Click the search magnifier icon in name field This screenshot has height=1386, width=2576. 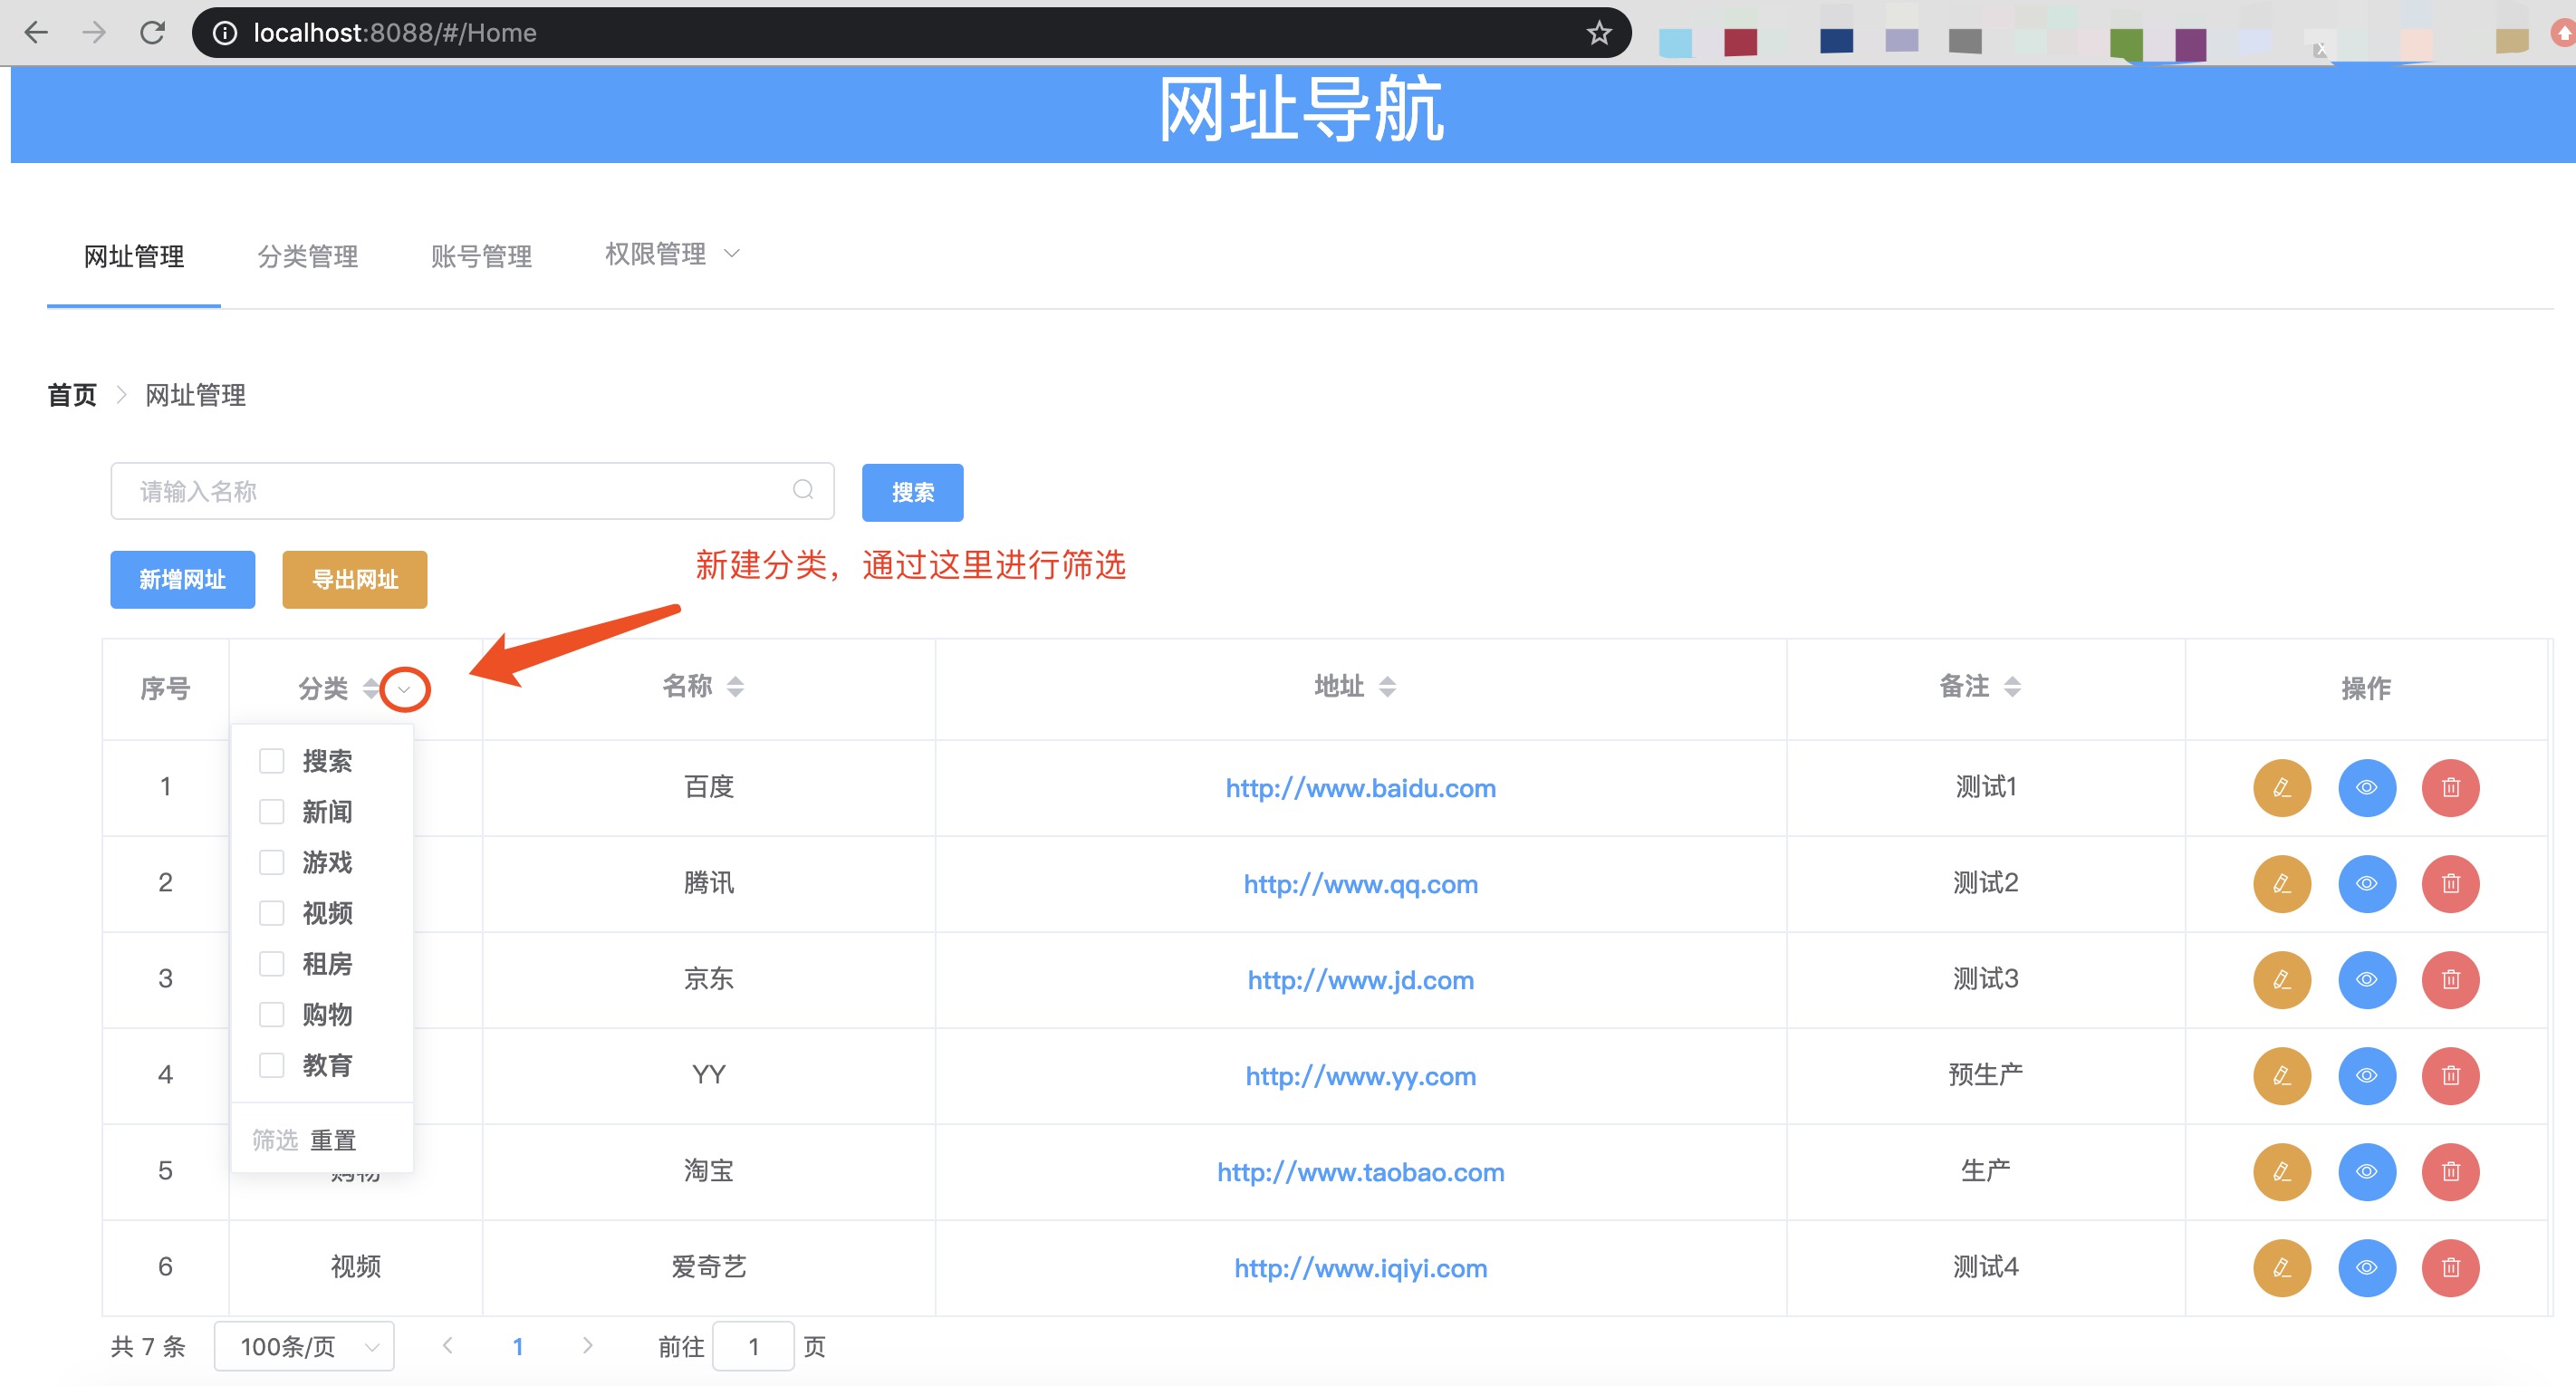click(803, 490)
